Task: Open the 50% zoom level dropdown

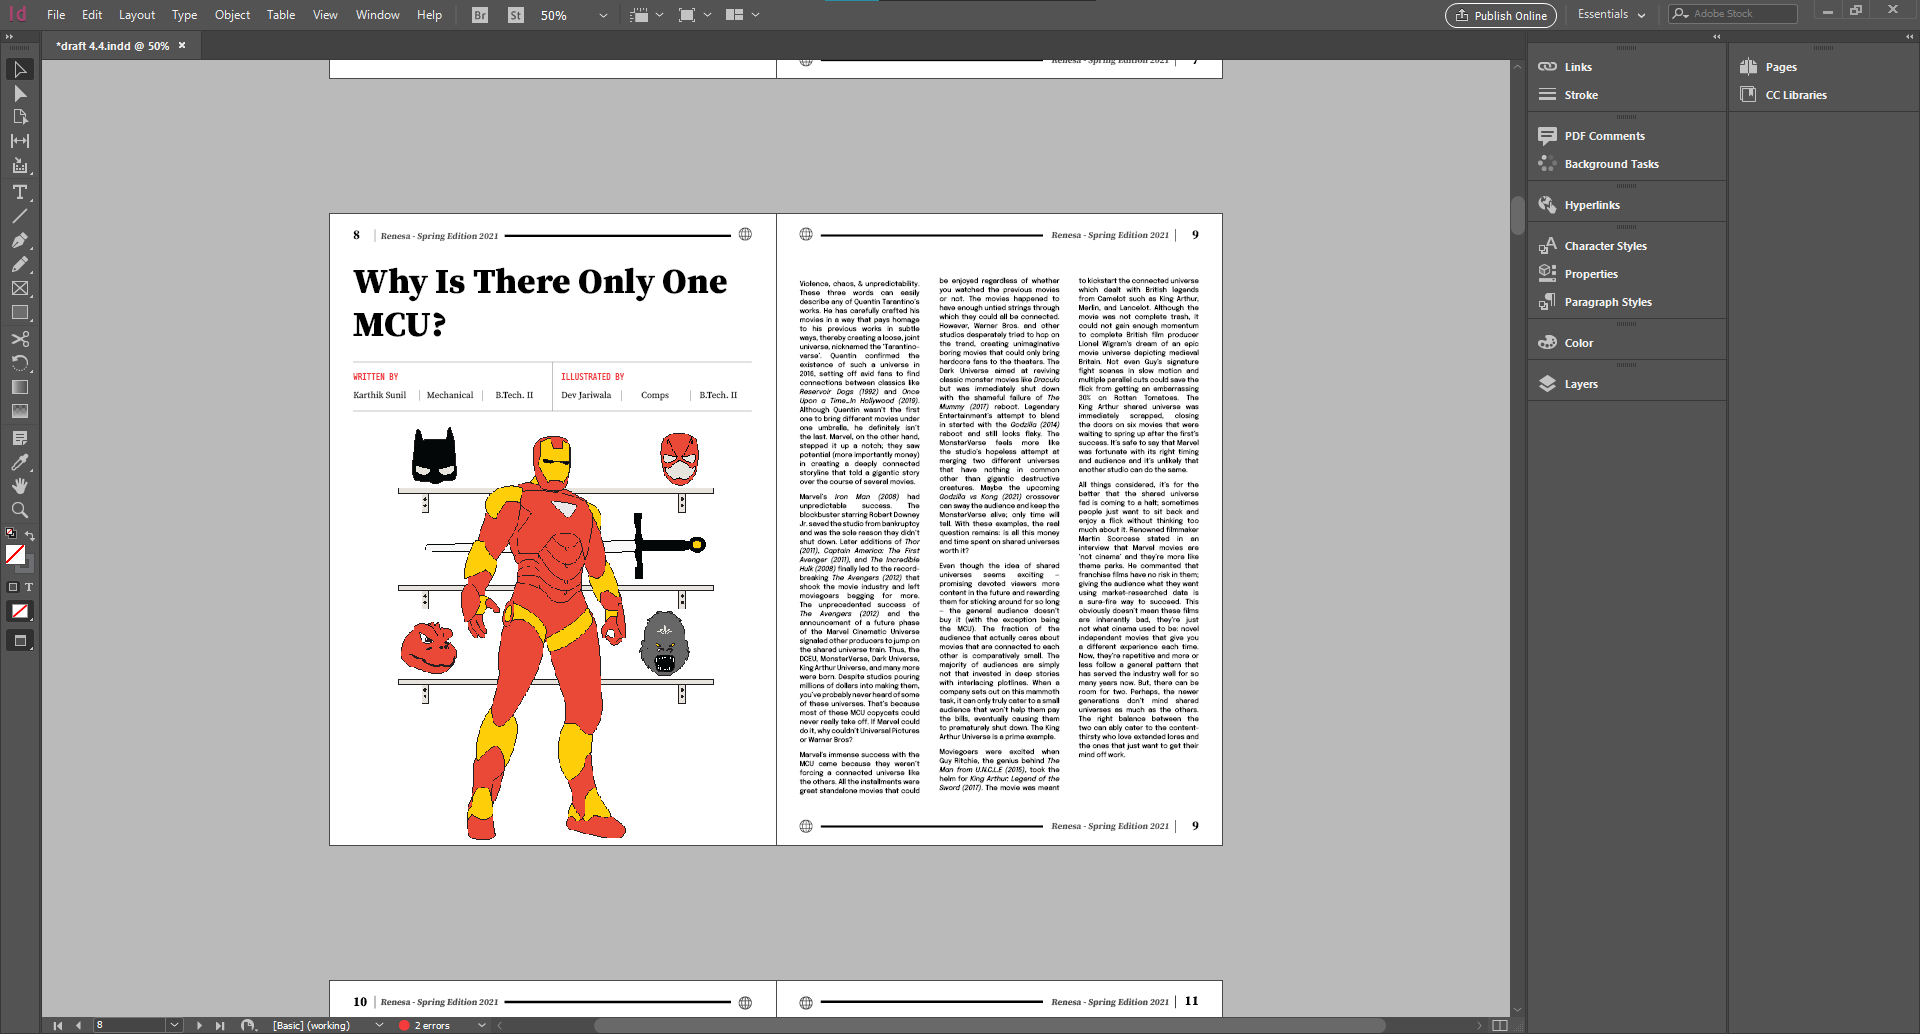Action: pyautogui.click(x=602, y=15)
